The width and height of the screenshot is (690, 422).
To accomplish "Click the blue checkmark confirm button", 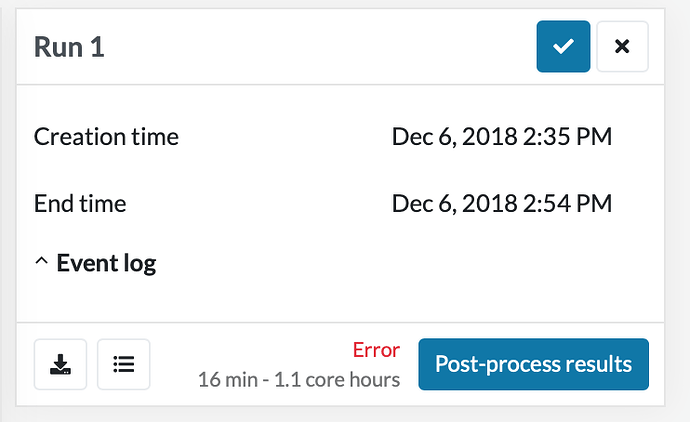I will [563, 47].
